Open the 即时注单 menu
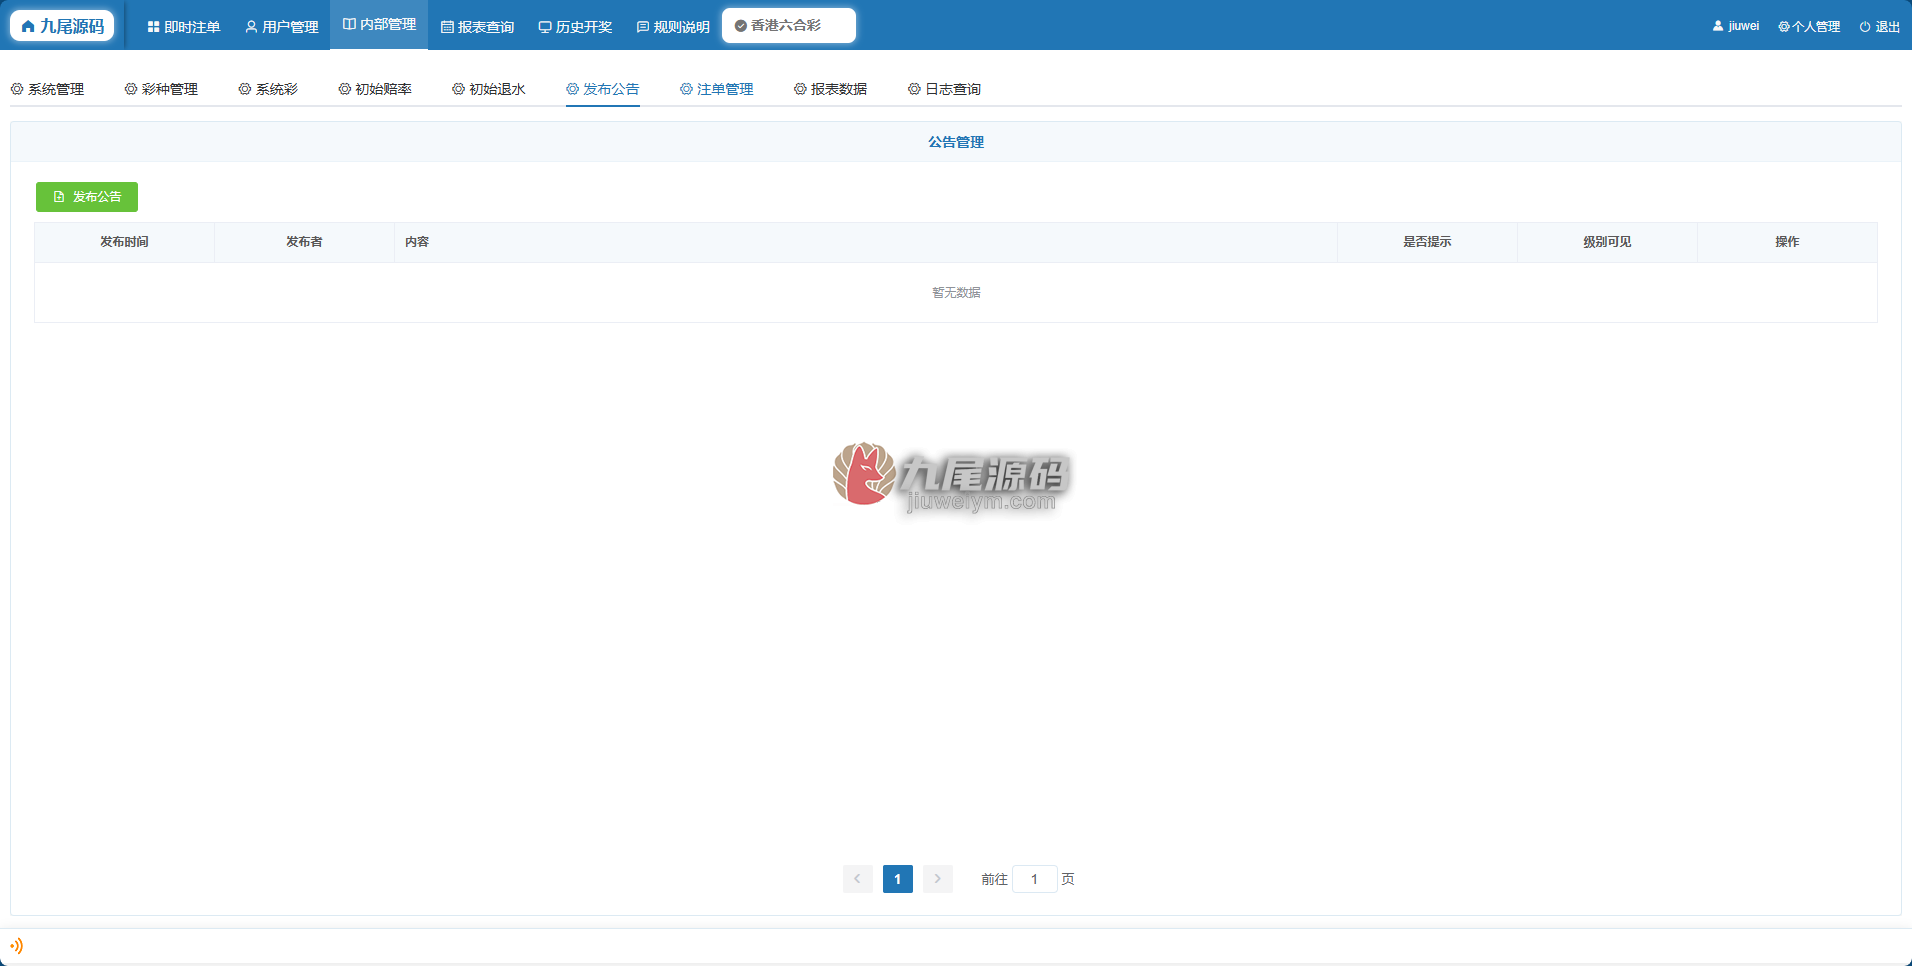Viewport: 1912px width, 966px height. (x=184, y=27)
